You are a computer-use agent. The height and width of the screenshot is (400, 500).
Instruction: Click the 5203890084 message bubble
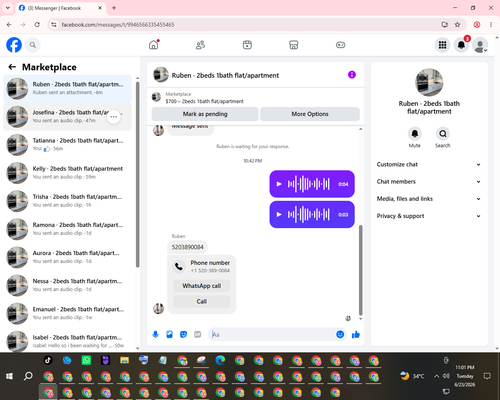point(188,247)
